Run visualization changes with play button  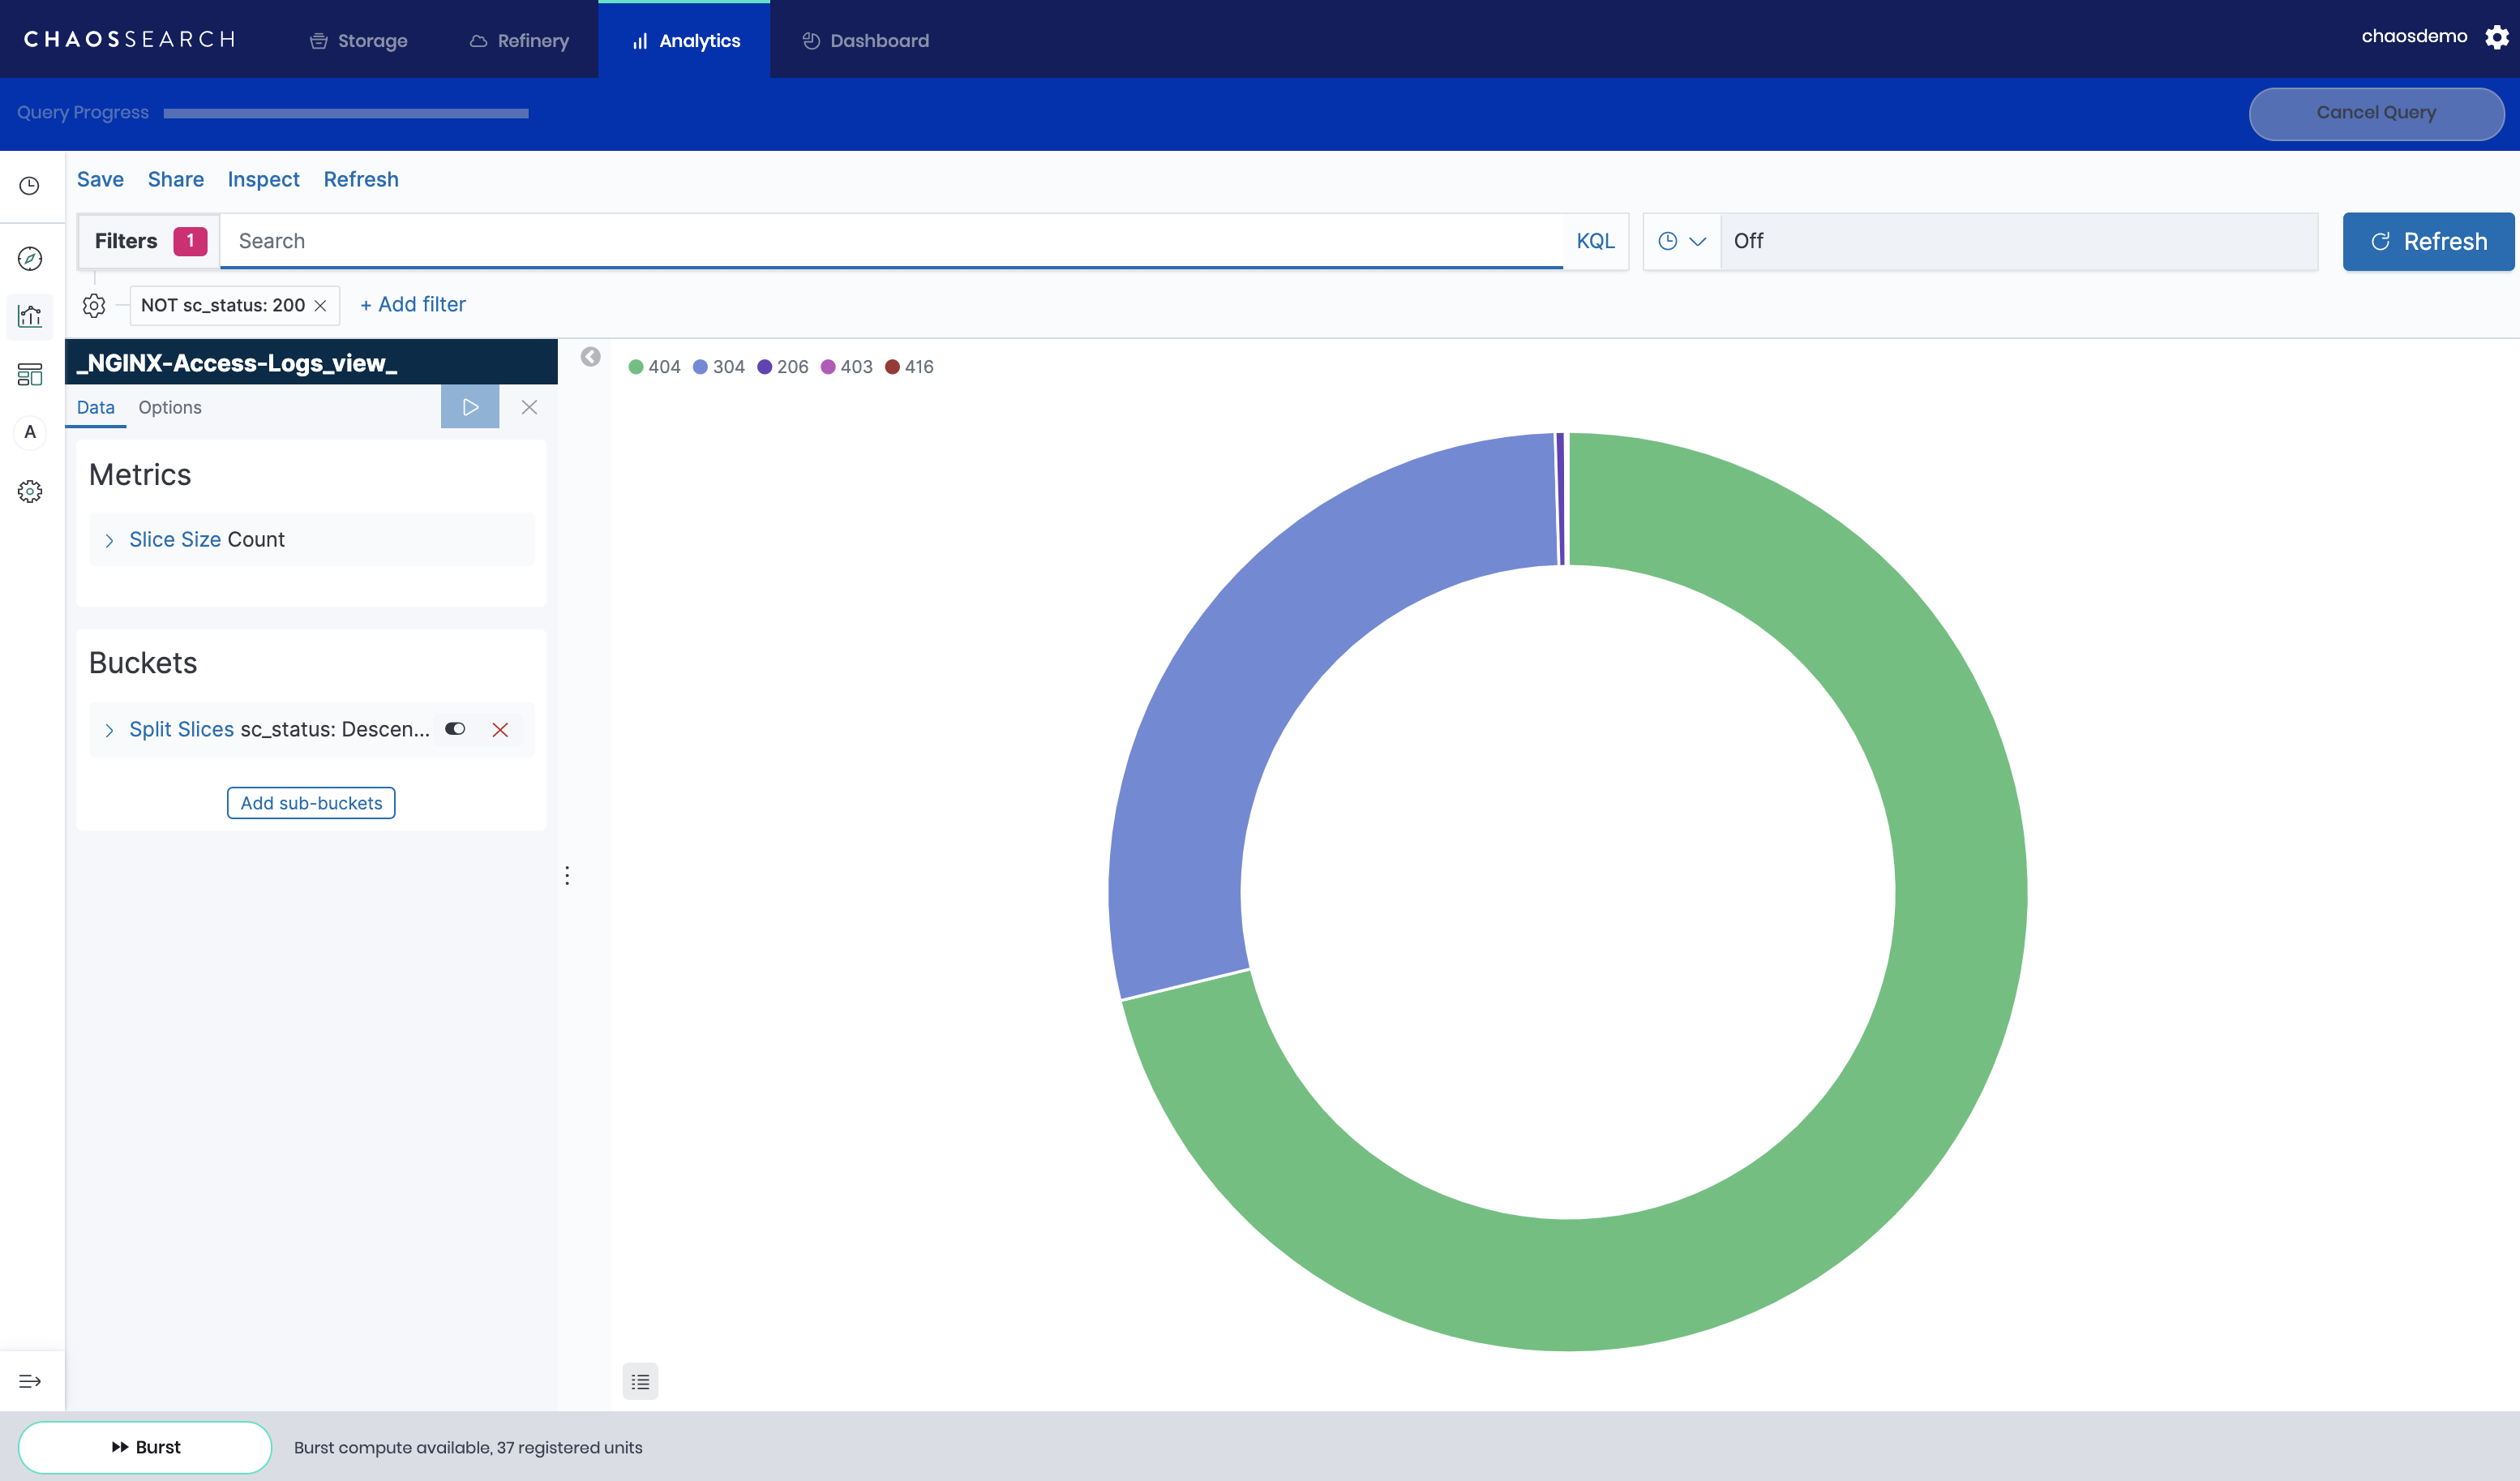pos(470,407)
